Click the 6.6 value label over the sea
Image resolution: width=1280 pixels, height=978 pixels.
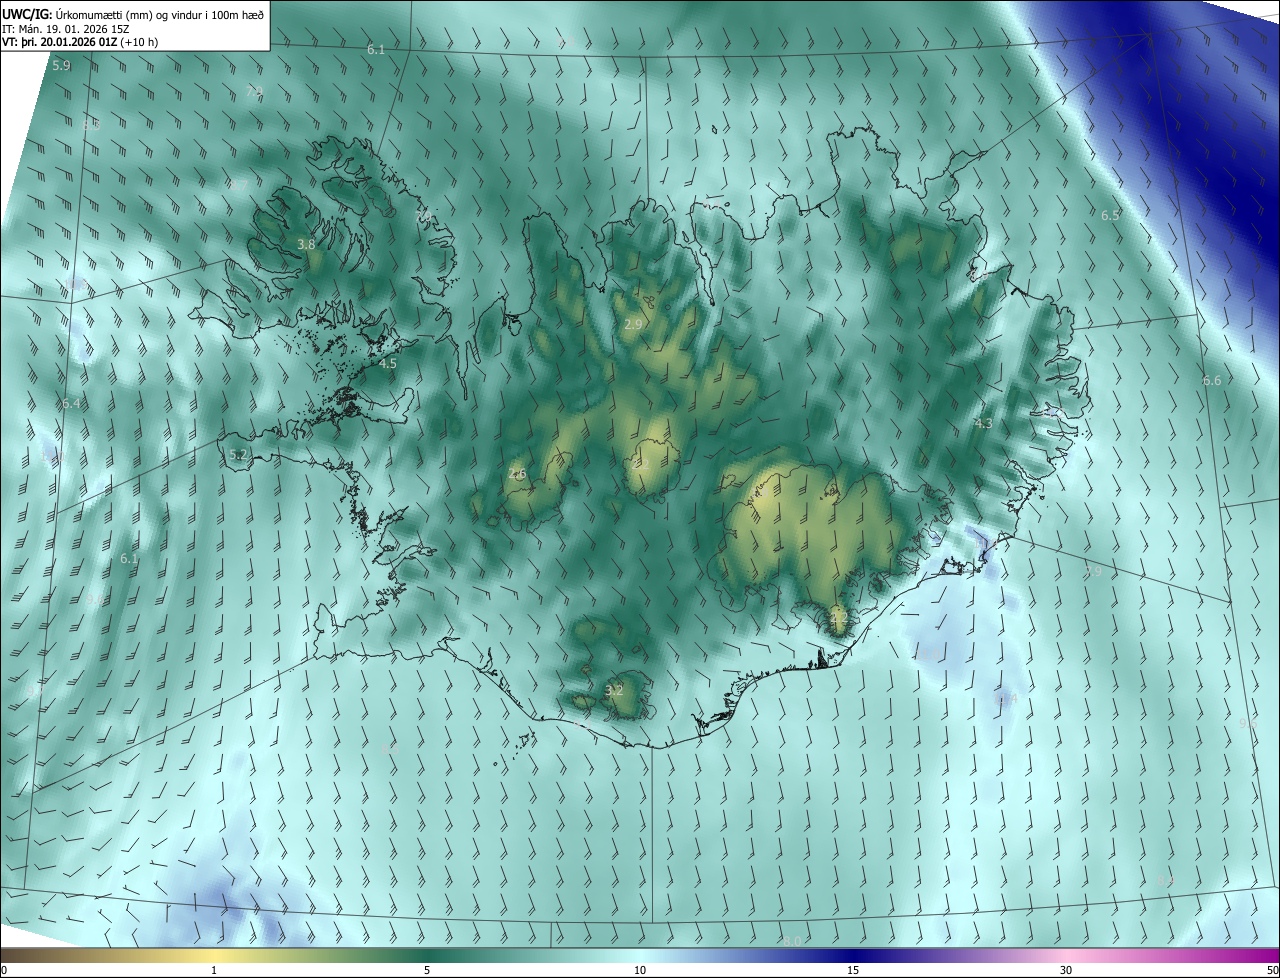(1212, 381)
